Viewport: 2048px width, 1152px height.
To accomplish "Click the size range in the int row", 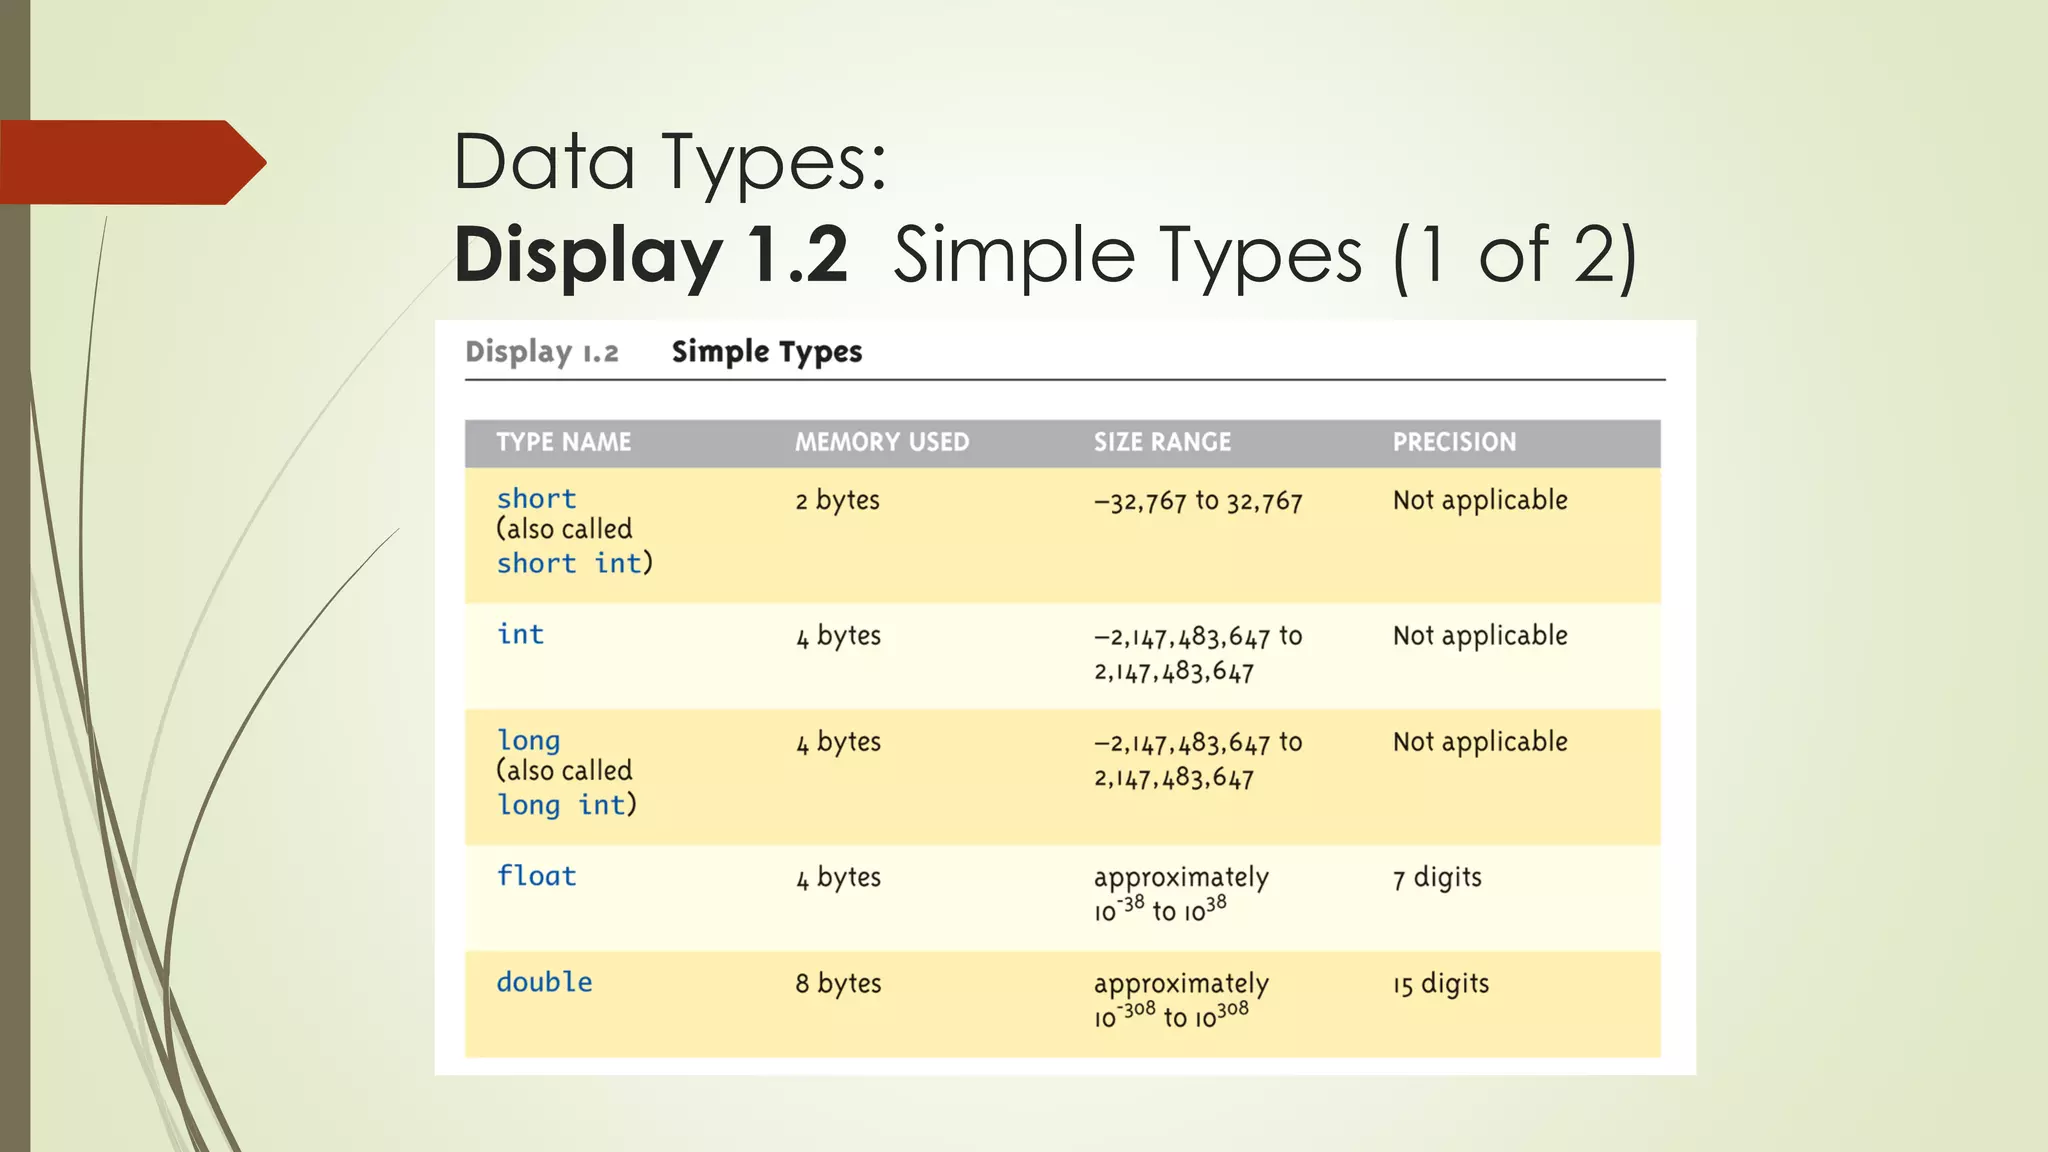I will click(x=1198, y=654).
